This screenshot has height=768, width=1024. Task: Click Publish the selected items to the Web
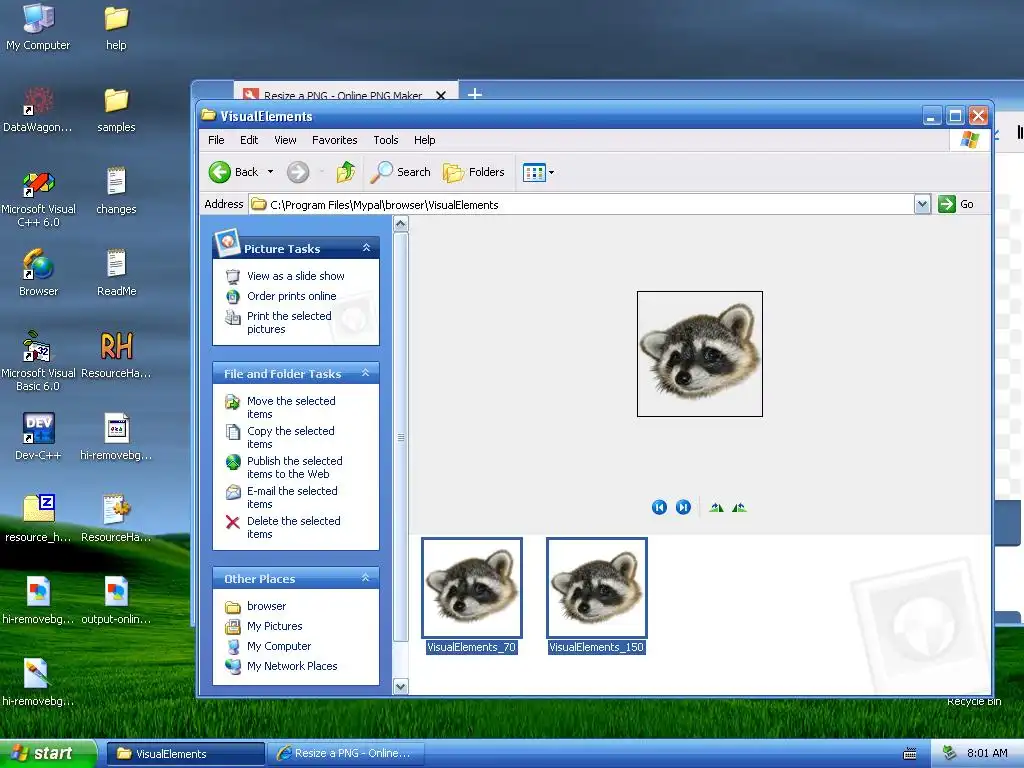(295, 468)
